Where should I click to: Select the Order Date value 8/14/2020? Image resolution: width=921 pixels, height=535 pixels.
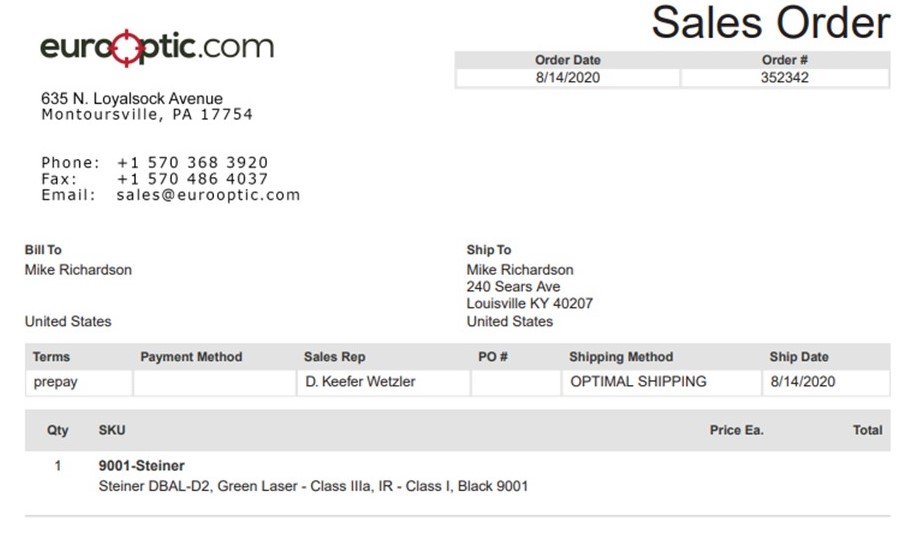(568, 77)
